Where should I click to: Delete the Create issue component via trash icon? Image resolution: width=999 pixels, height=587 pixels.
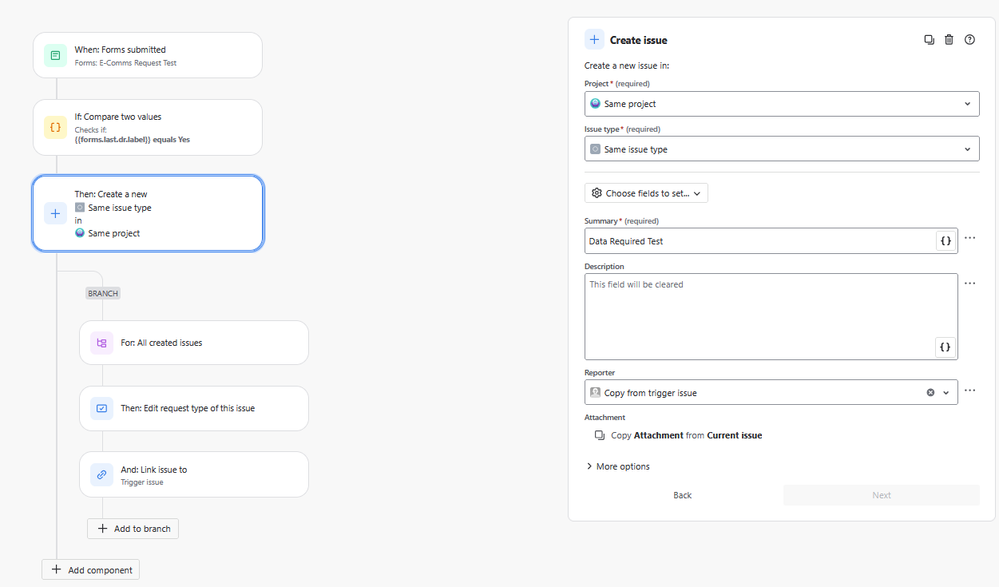pyautogui.click(x=949, y=40)
